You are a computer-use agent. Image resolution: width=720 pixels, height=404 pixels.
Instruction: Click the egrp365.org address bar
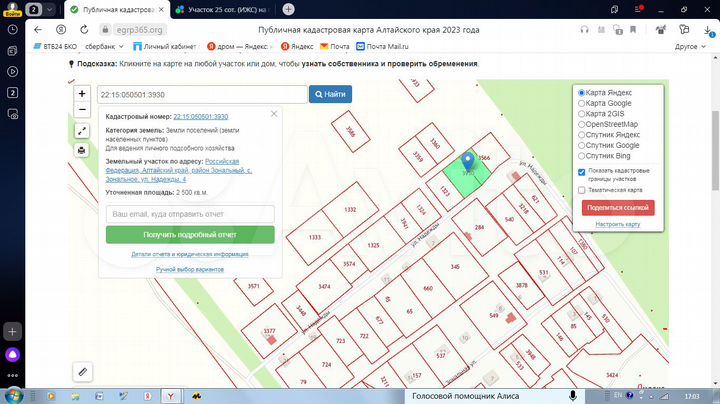click(139, 30)
